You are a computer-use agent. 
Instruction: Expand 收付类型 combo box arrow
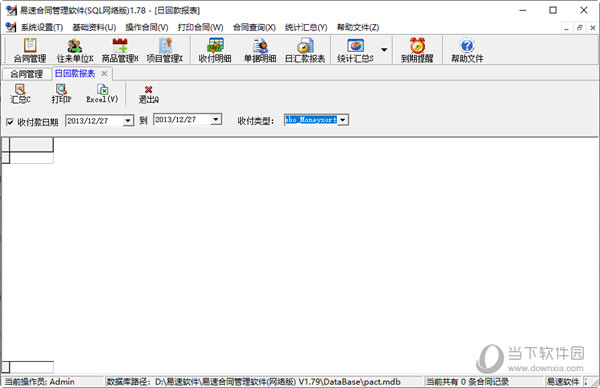[x=343, y=120]
